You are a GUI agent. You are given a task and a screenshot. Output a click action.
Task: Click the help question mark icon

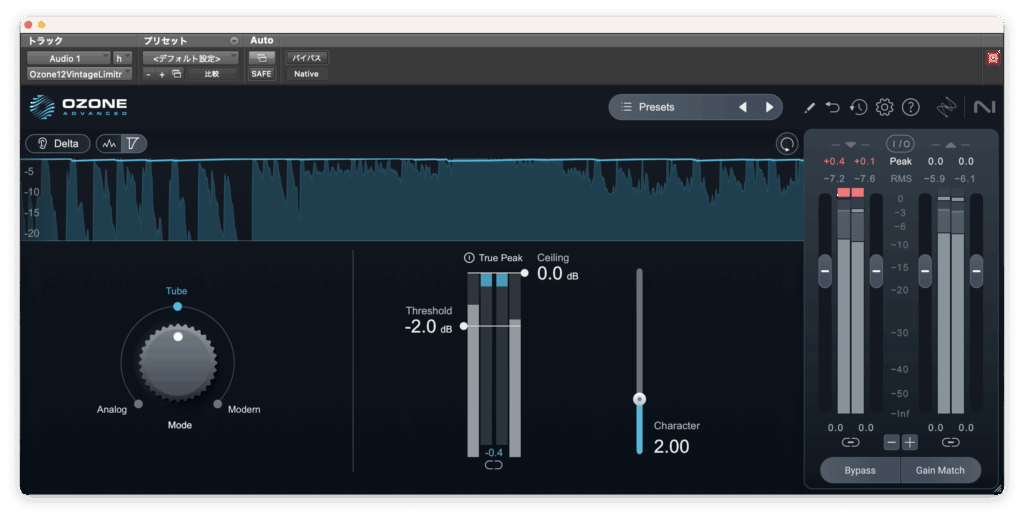910,107
